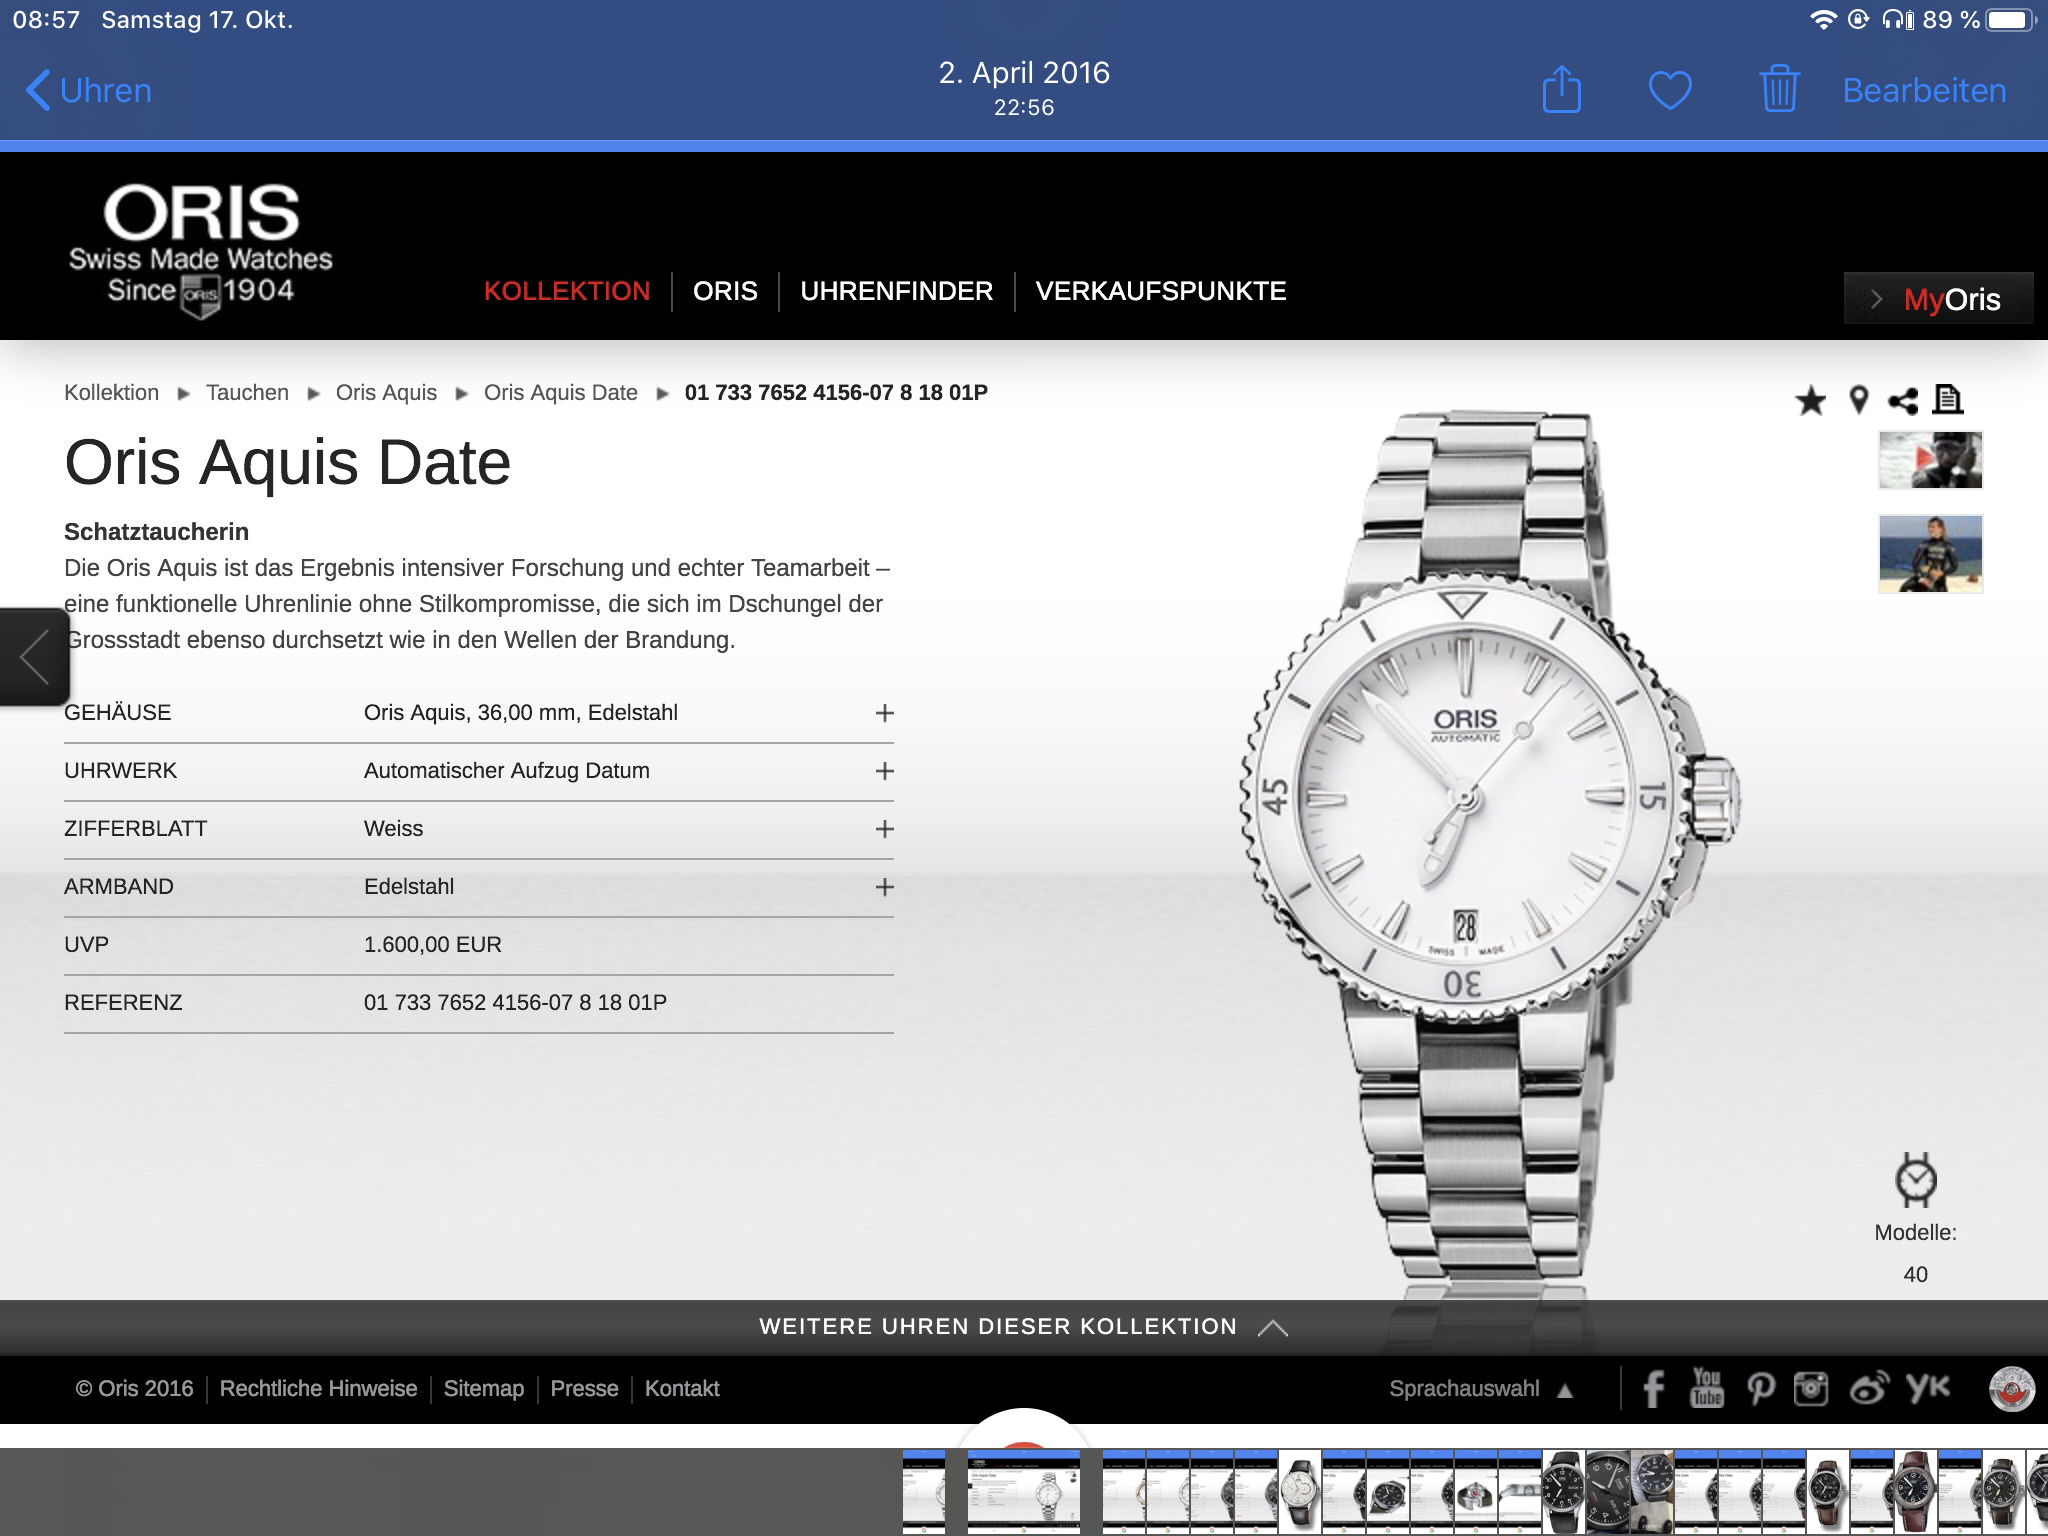Open the Presse link
The width and height of the screenshot is (2048, 1536).
click(584, 1389)
